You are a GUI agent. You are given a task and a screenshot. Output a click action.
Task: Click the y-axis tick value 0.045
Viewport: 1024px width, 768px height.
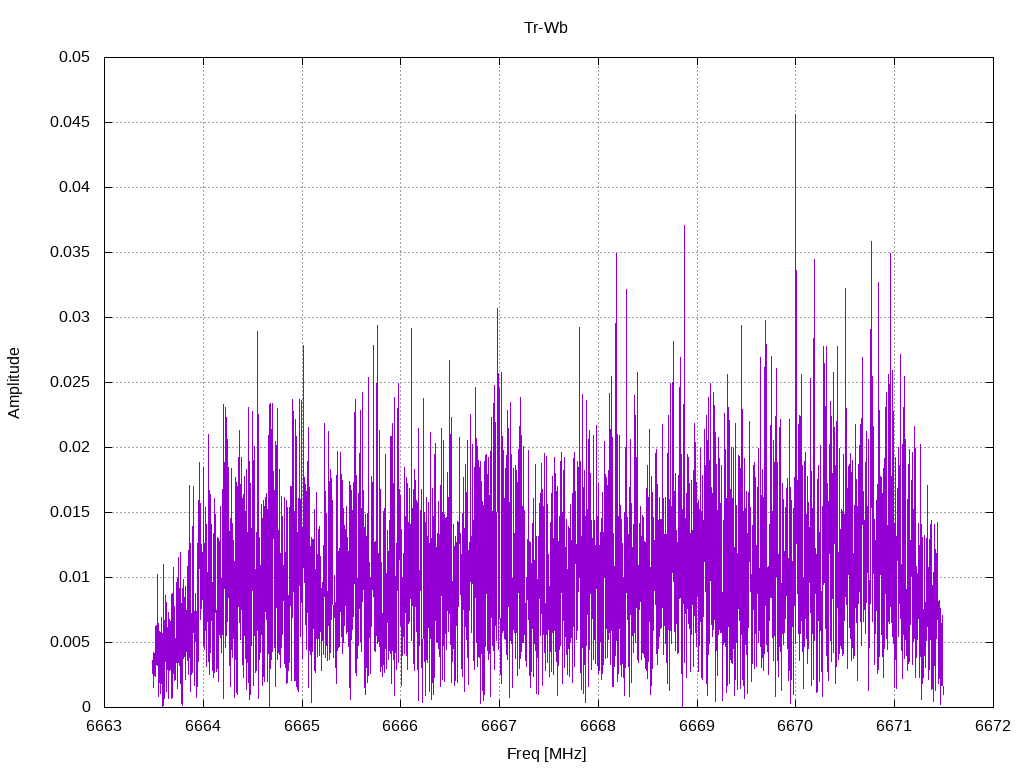pos(70,122)
